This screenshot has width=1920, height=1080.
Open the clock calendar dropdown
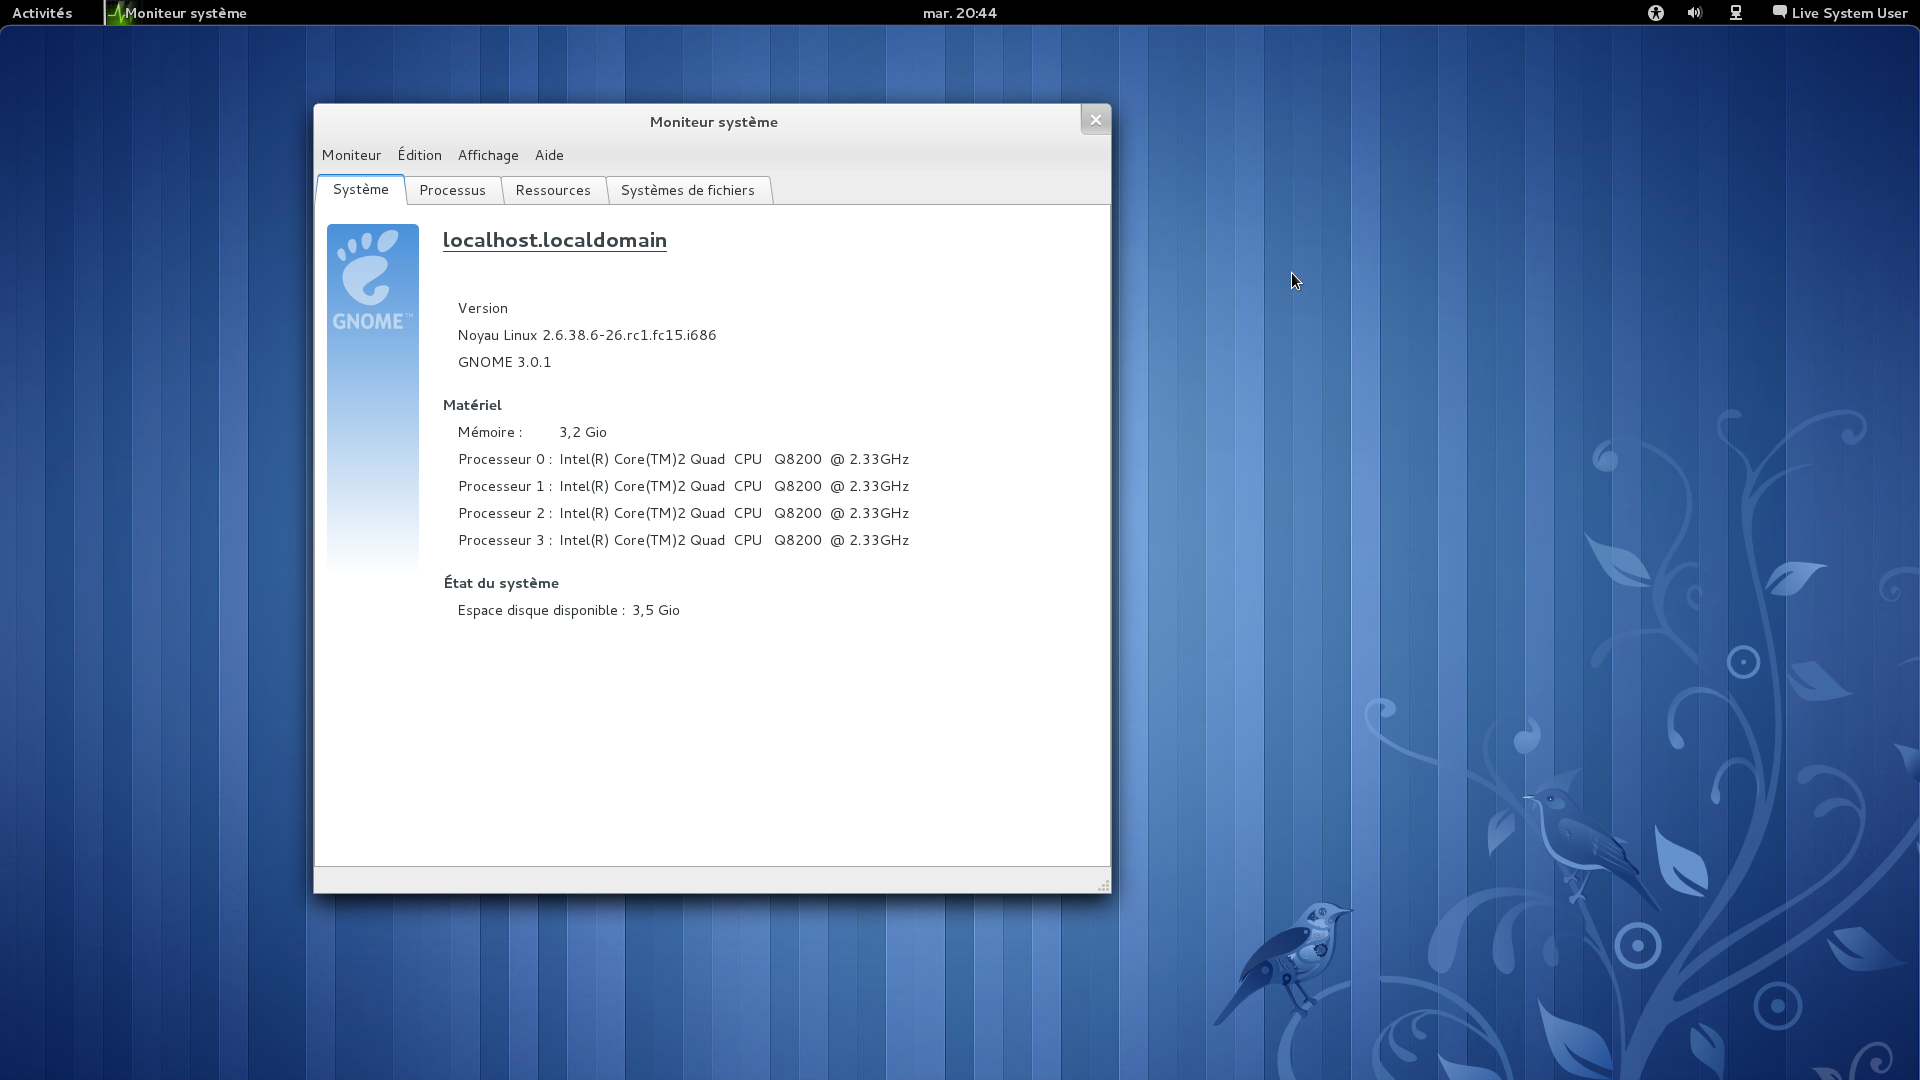pyautogui.click(x=959, y=13)
